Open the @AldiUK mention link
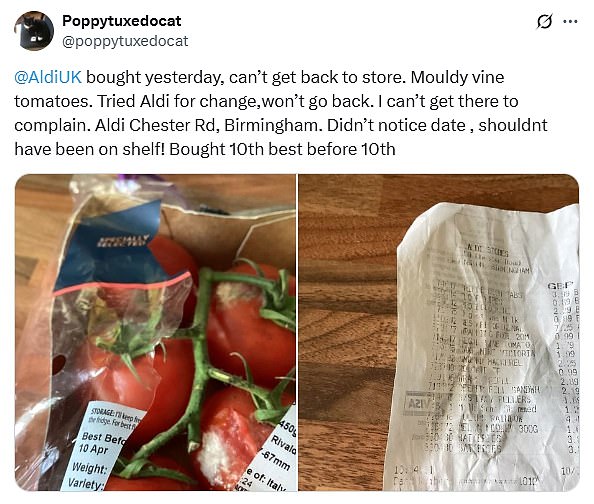 click(48, 77)
